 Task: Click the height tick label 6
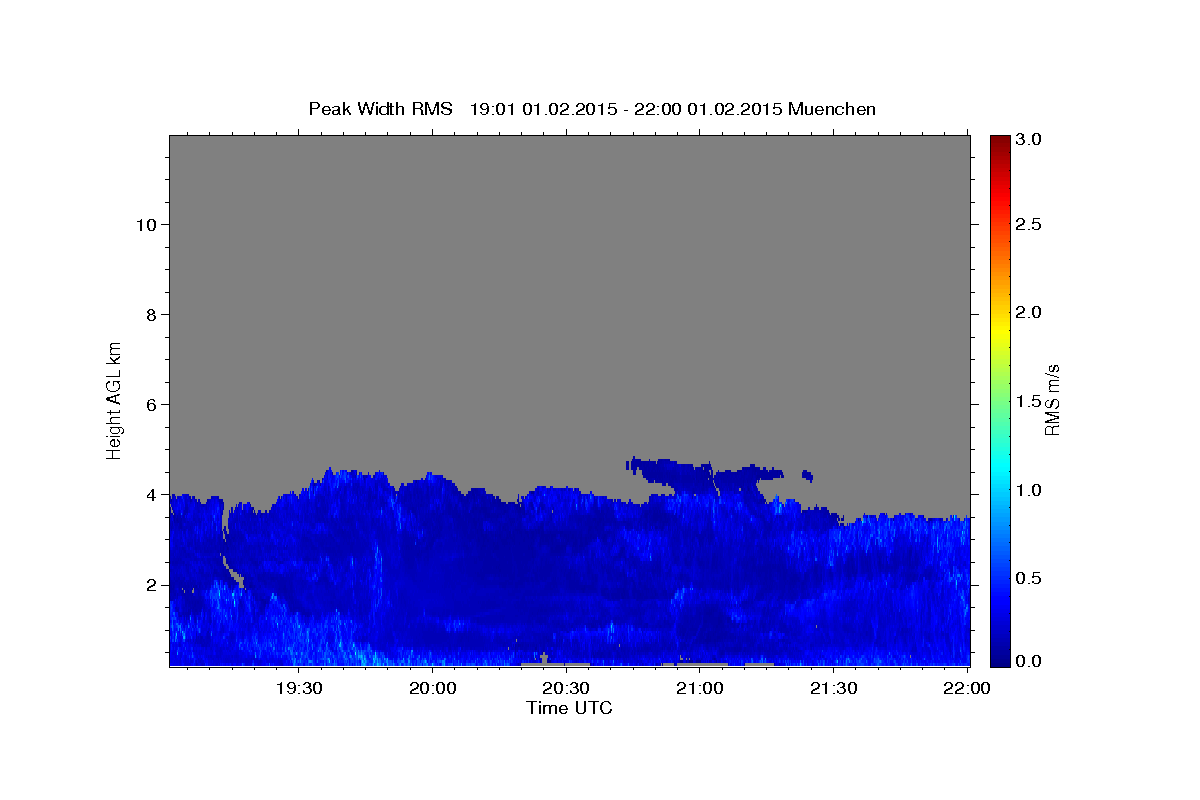click(x=152, y=405)
